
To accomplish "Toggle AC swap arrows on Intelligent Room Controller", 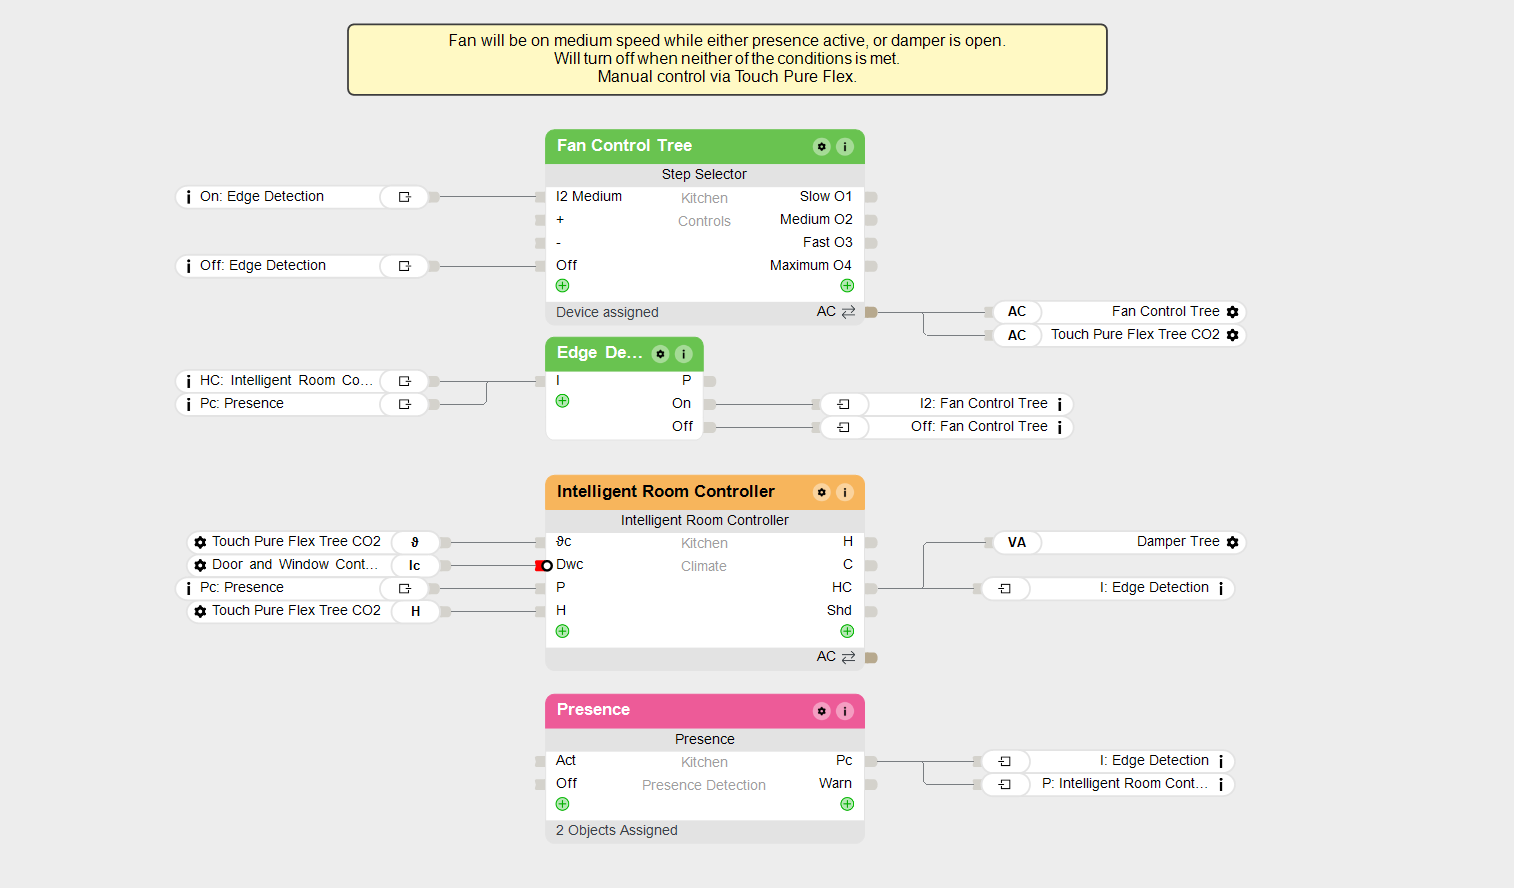I will 848,657.
